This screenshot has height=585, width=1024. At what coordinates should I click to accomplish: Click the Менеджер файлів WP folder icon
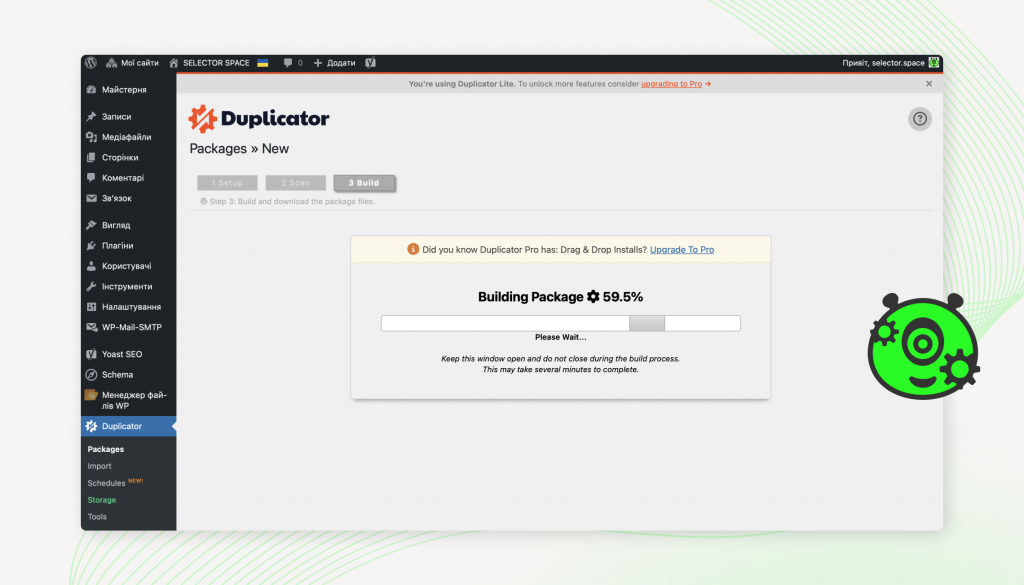pyautogui.click(x=90, y=394)
